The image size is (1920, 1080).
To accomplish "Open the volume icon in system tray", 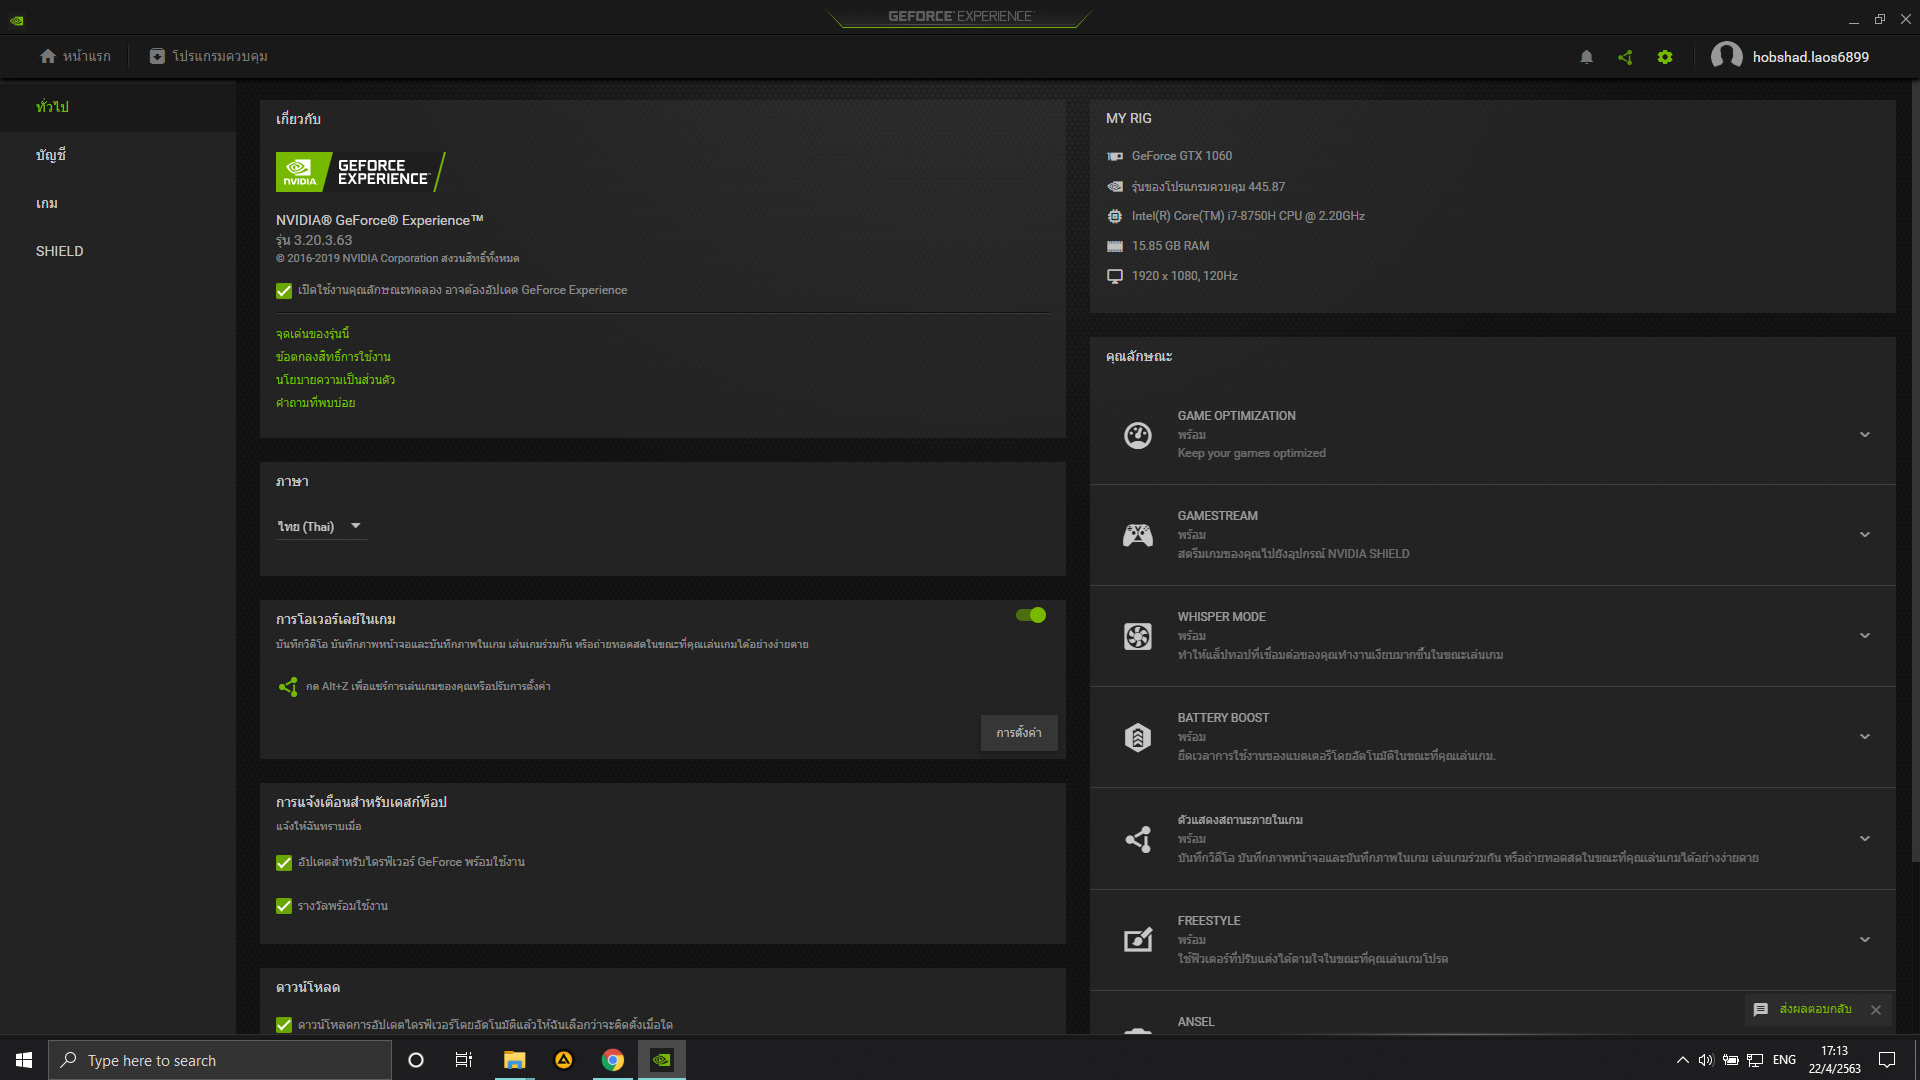I will [1706, 1060].
